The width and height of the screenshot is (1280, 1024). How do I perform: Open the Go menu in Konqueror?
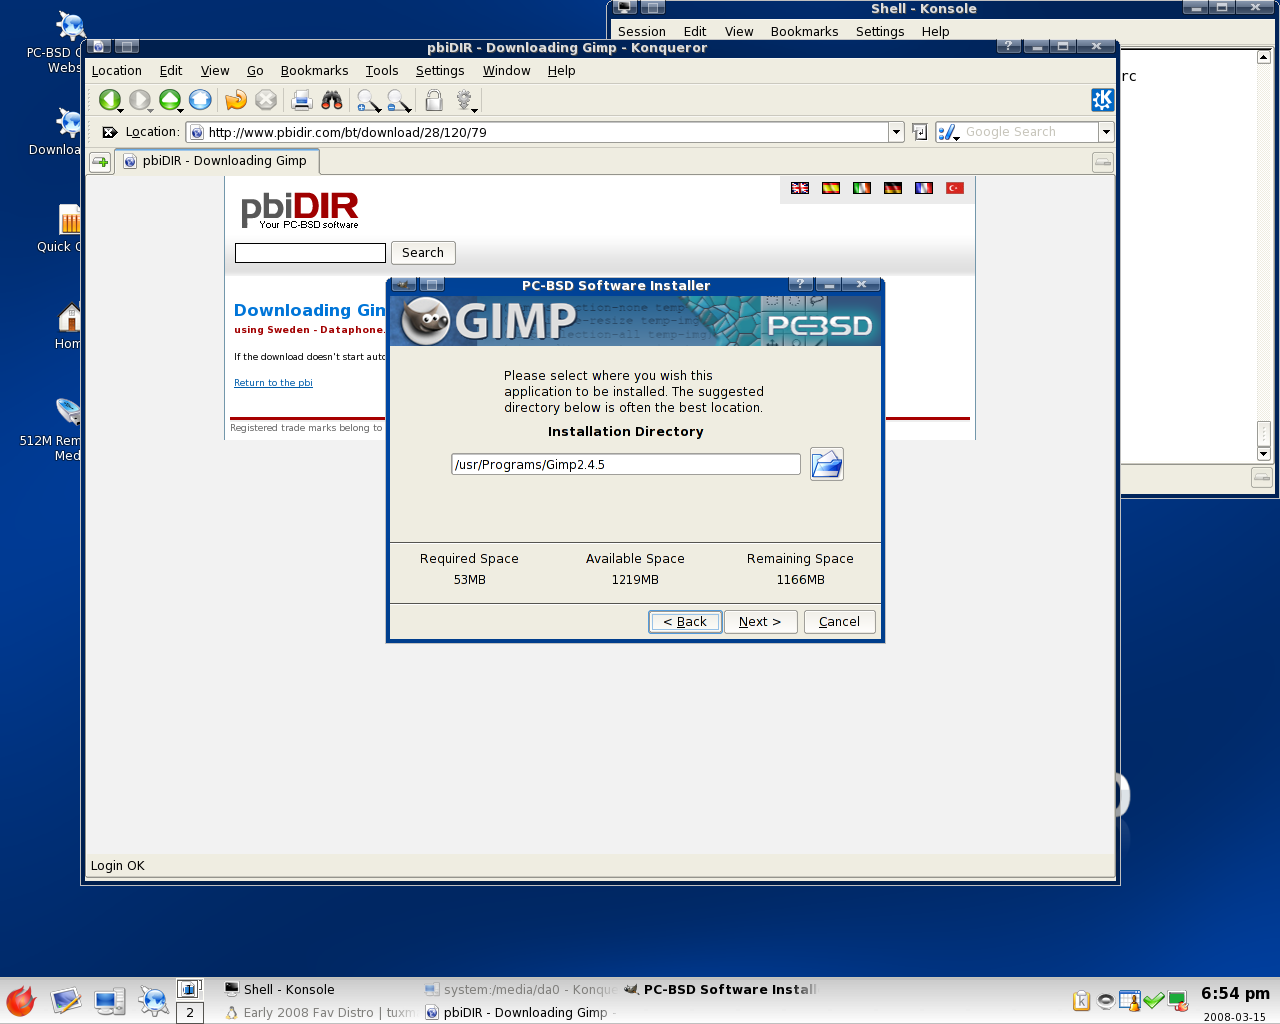(255, 71)
